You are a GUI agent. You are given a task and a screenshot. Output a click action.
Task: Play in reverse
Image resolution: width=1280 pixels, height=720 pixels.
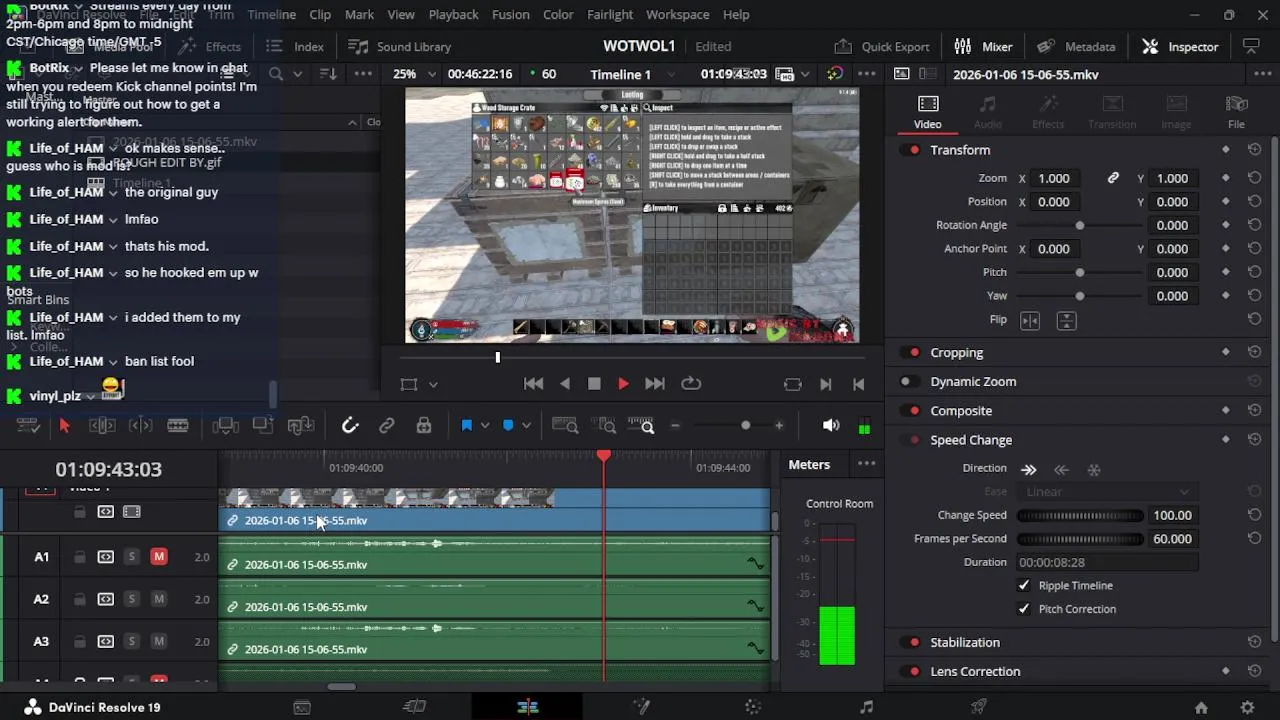click(x=565, y=384)
